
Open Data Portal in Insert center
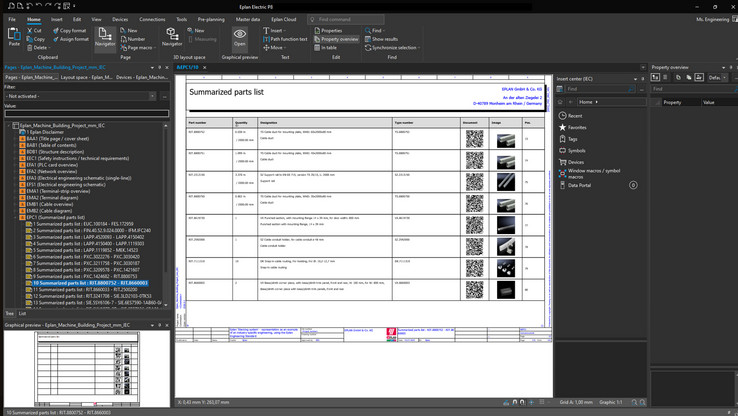(579, 185)
